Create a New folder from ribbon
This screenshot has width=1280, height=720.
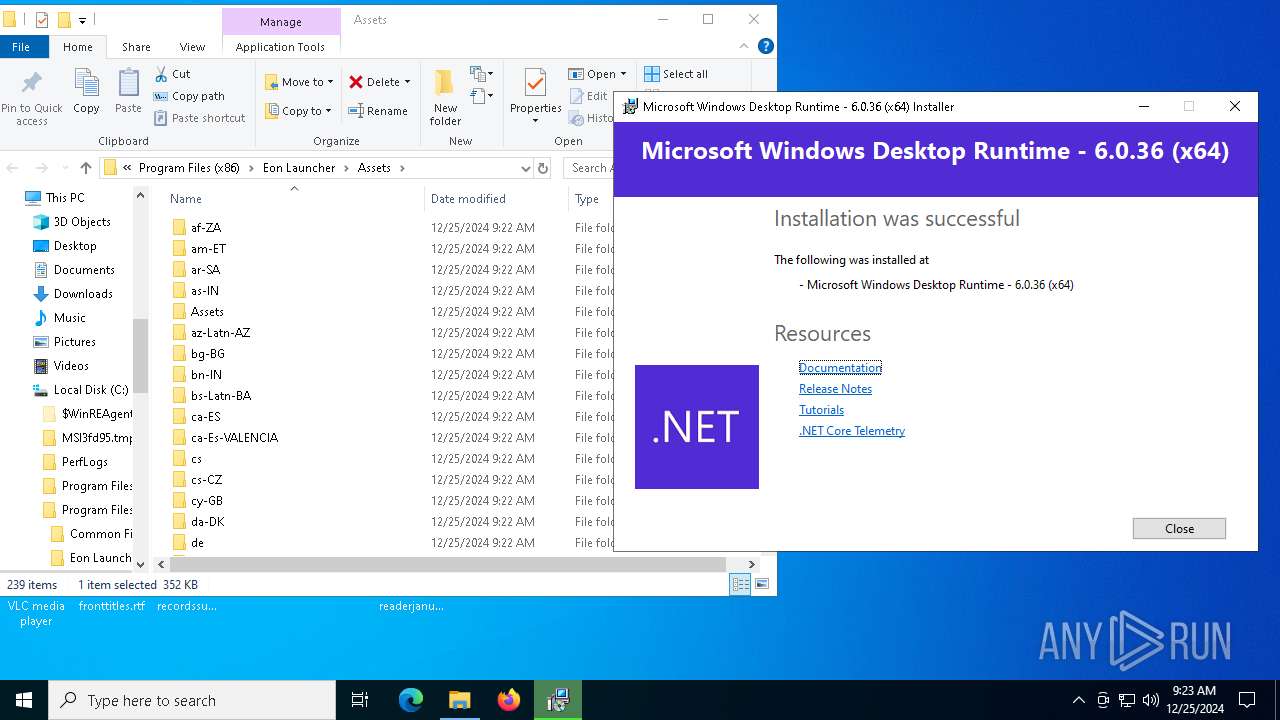[x=445, y=97]
